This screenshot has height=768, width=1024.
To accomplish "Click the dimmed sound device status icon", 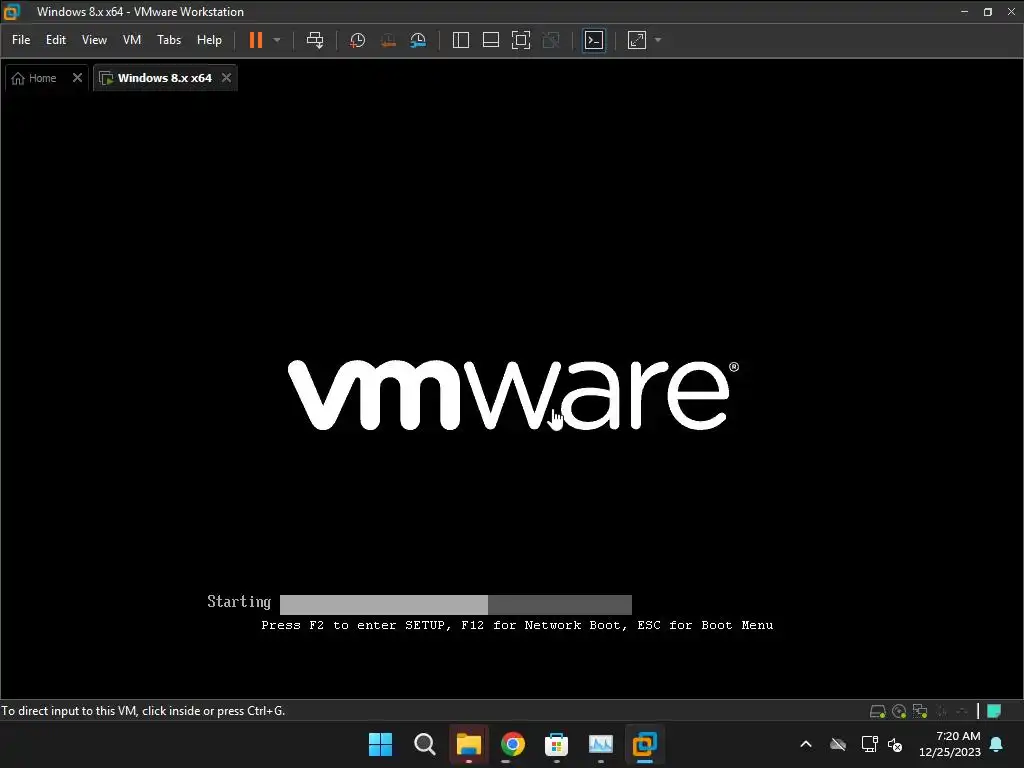I will (941, 711).
